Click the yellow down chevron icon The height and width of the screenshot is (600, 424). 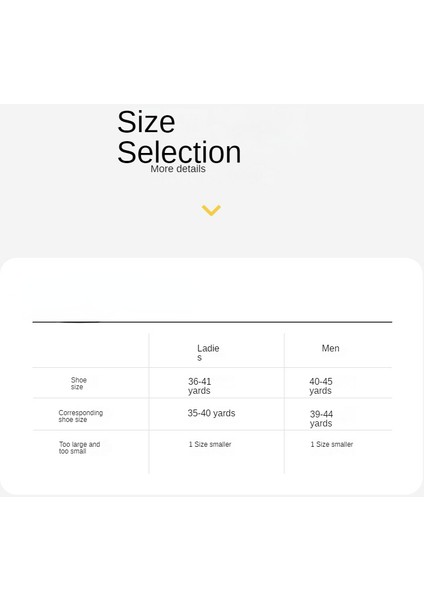pos(211,210)
